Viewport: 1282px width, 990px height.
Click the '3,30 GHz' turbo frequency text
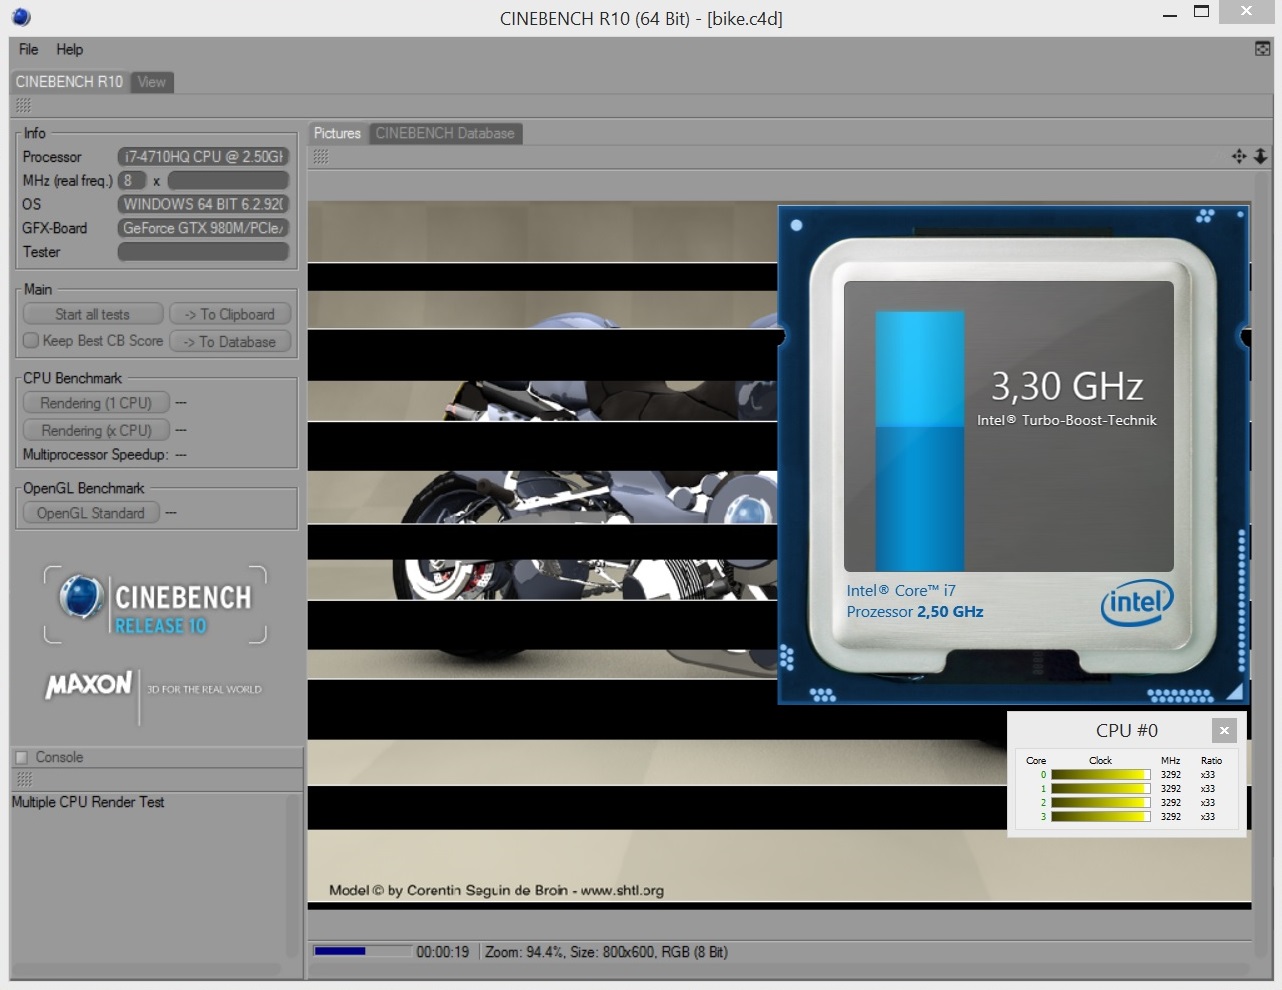pos(1067,386)
